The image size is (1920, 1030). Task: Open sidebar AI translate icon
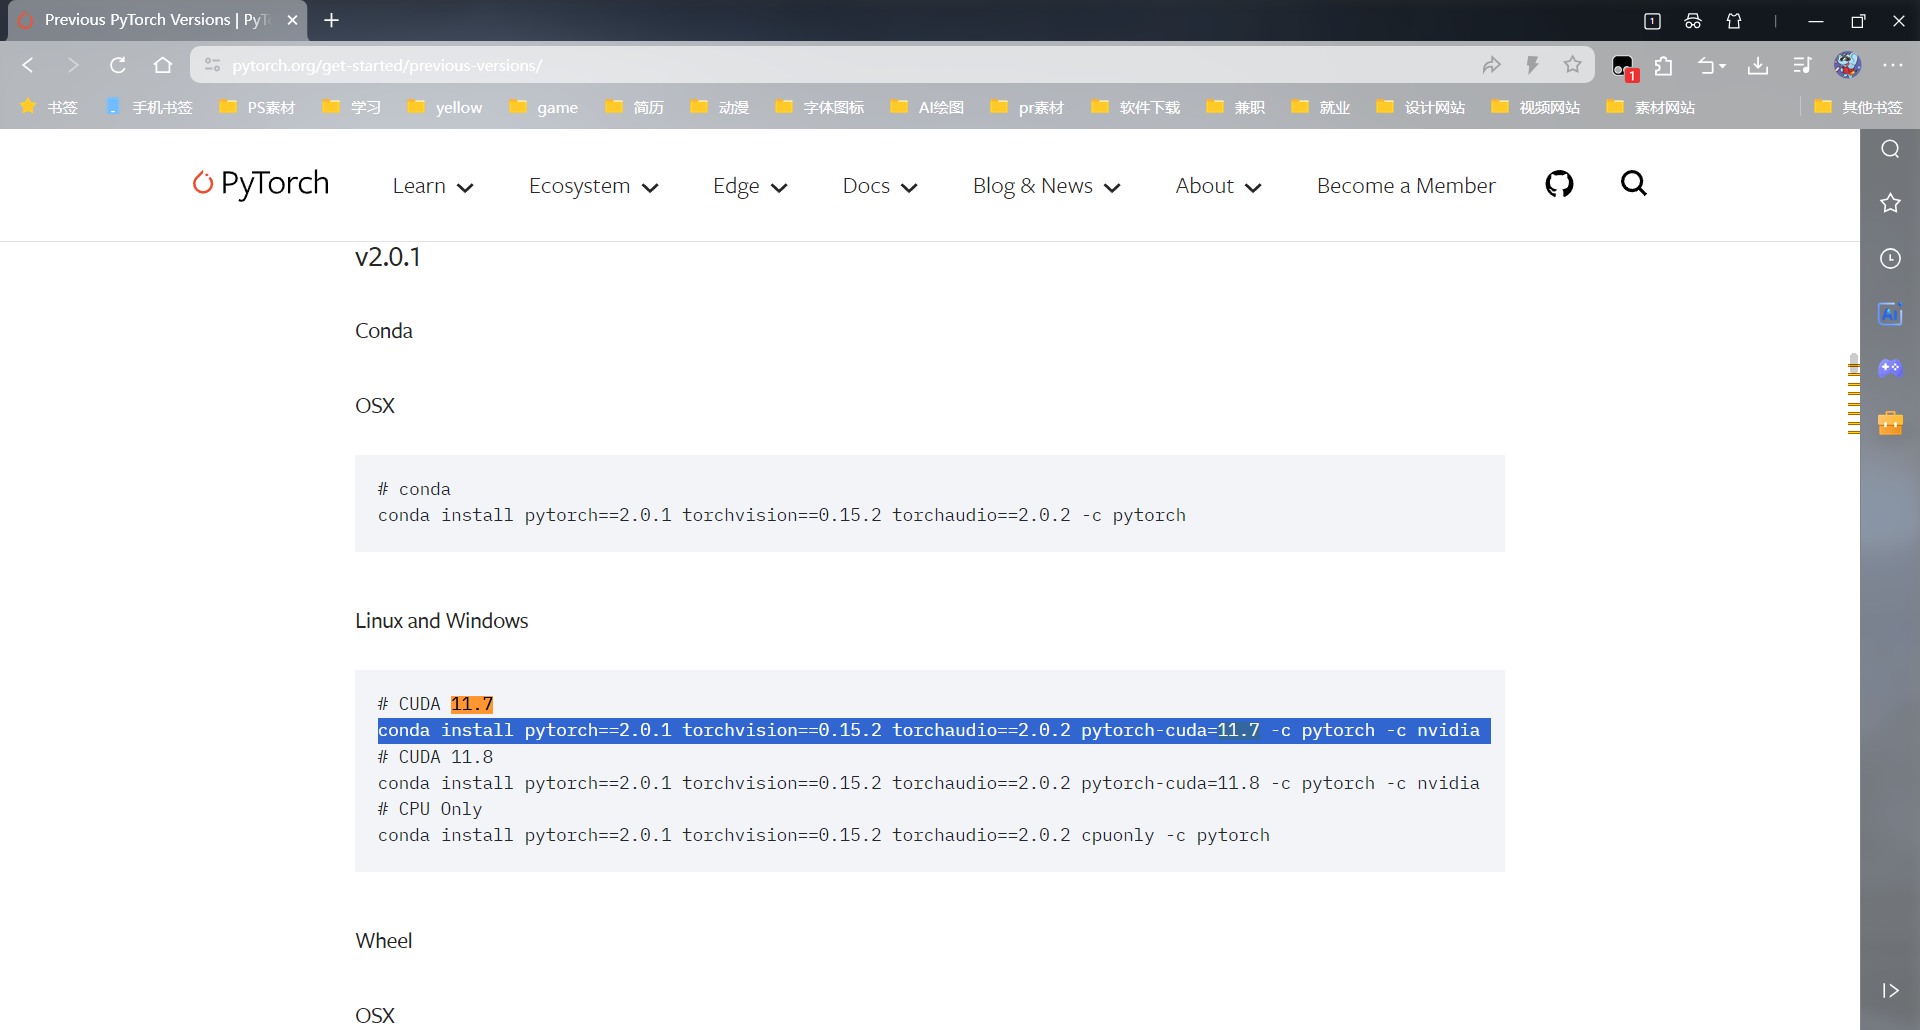(1890, 313)
